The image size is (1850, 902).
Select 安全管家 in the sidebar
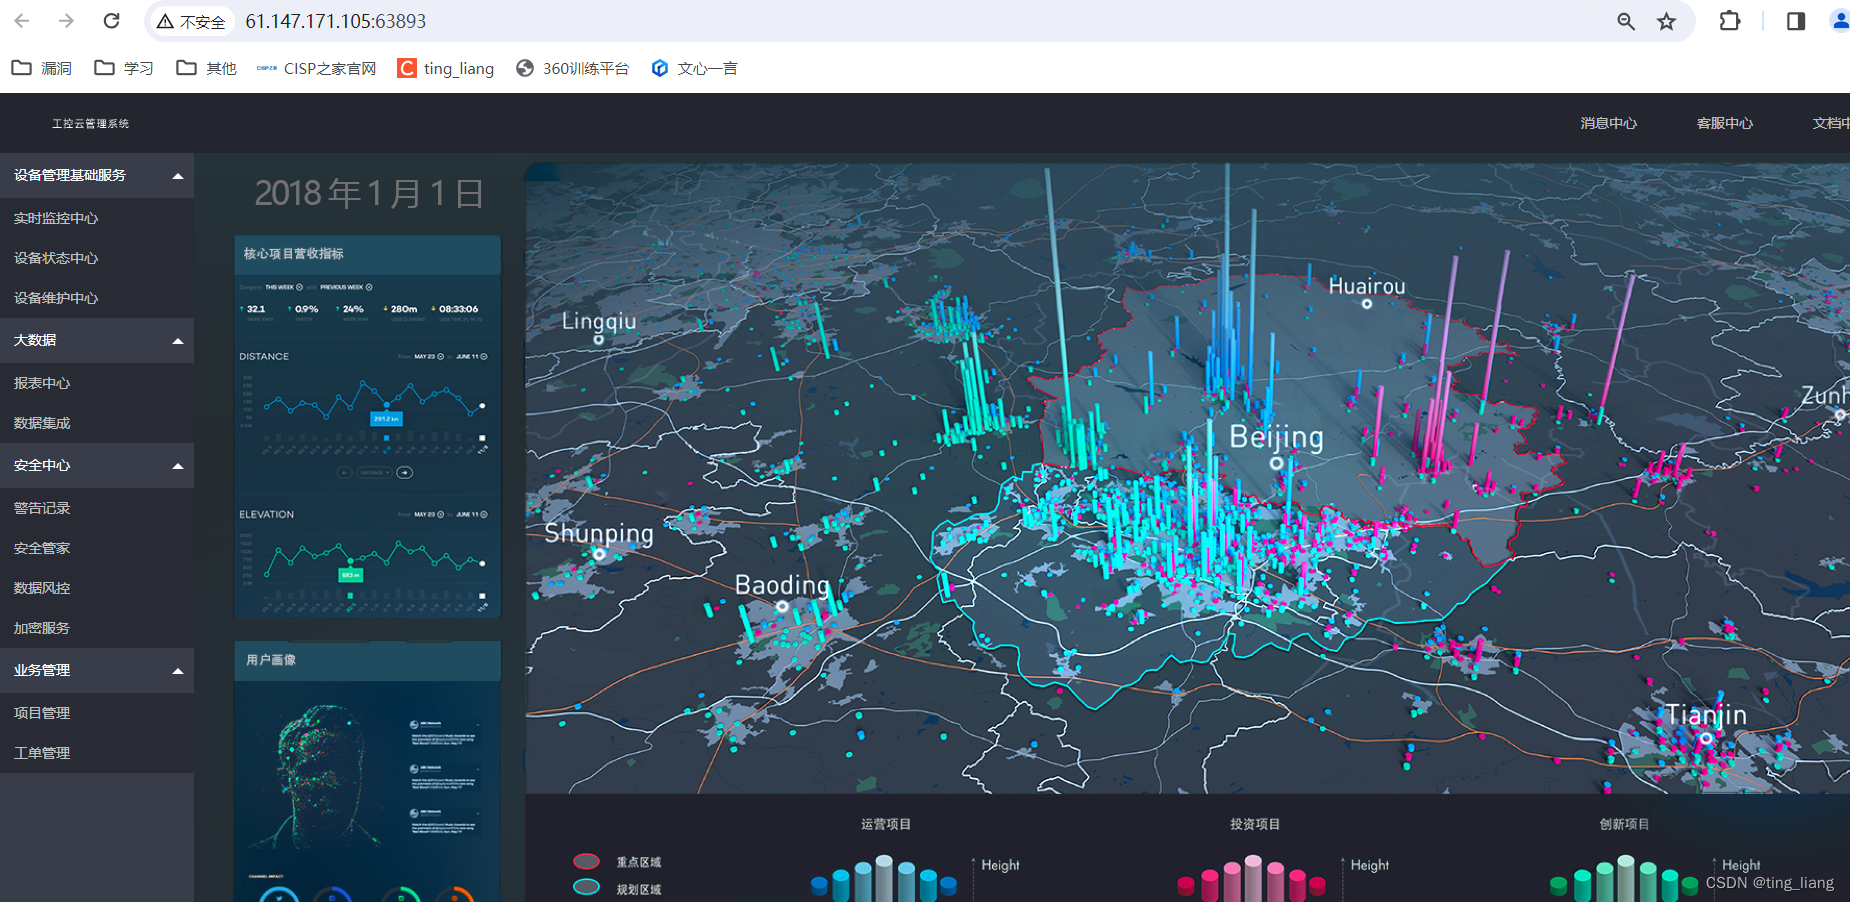[x=42, y=548]
